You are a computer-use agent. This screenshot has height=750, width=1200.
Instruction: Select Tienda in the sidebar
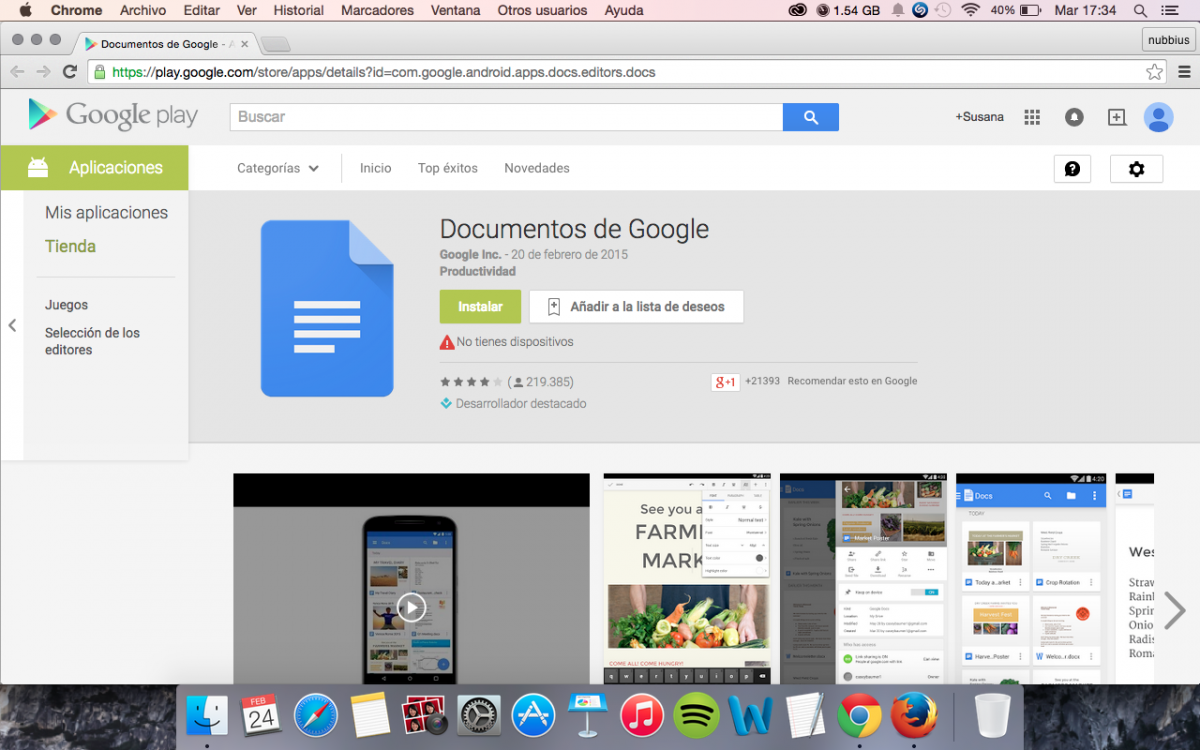pyautogui.click(x=70, y=246)
